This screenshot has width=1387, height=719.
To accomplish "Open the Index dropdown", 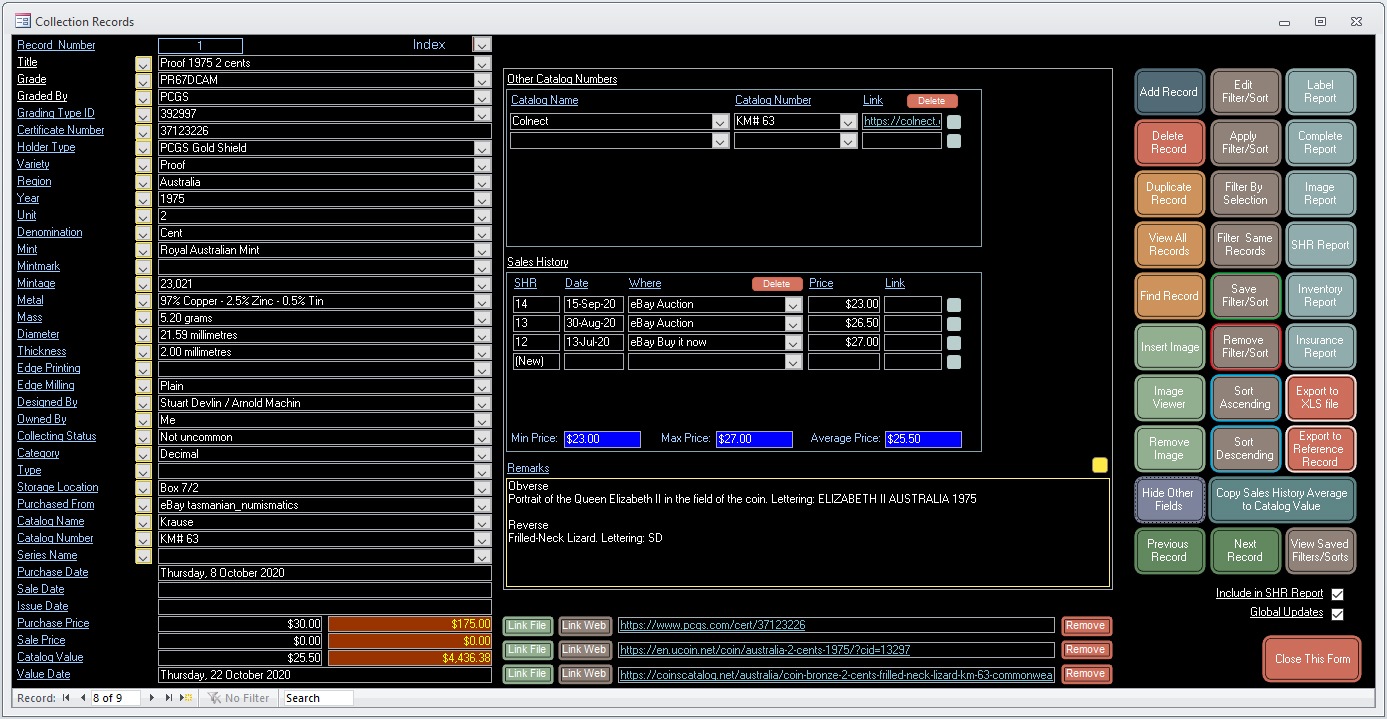I will click(x=482, y=45).
